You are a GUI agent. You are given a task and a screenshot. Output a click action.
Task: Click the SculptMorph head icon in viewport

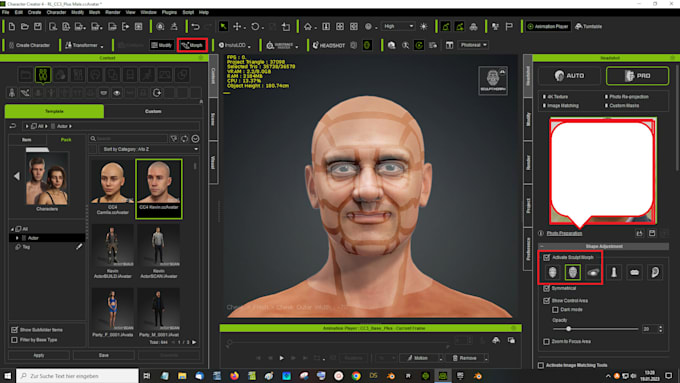click(493, 81)
